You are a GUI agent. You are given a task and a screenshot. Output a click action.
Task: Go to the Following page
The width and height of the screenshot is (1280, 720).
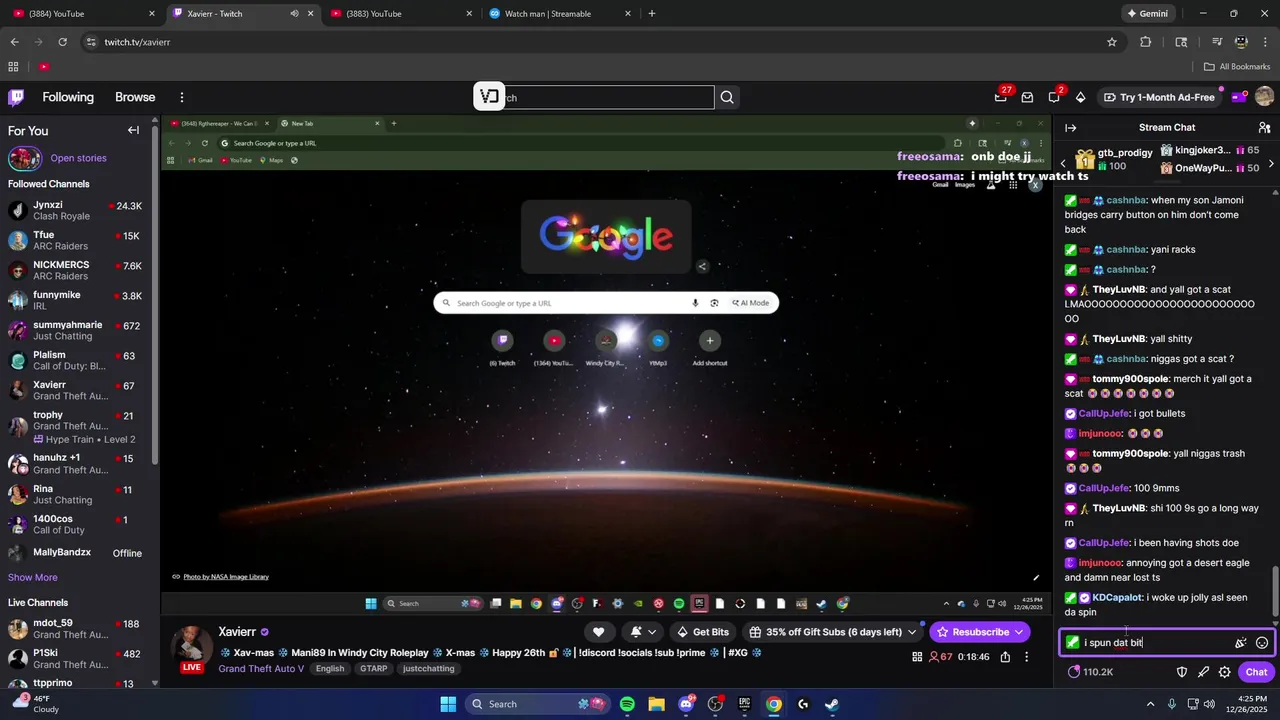pos(68,97)
